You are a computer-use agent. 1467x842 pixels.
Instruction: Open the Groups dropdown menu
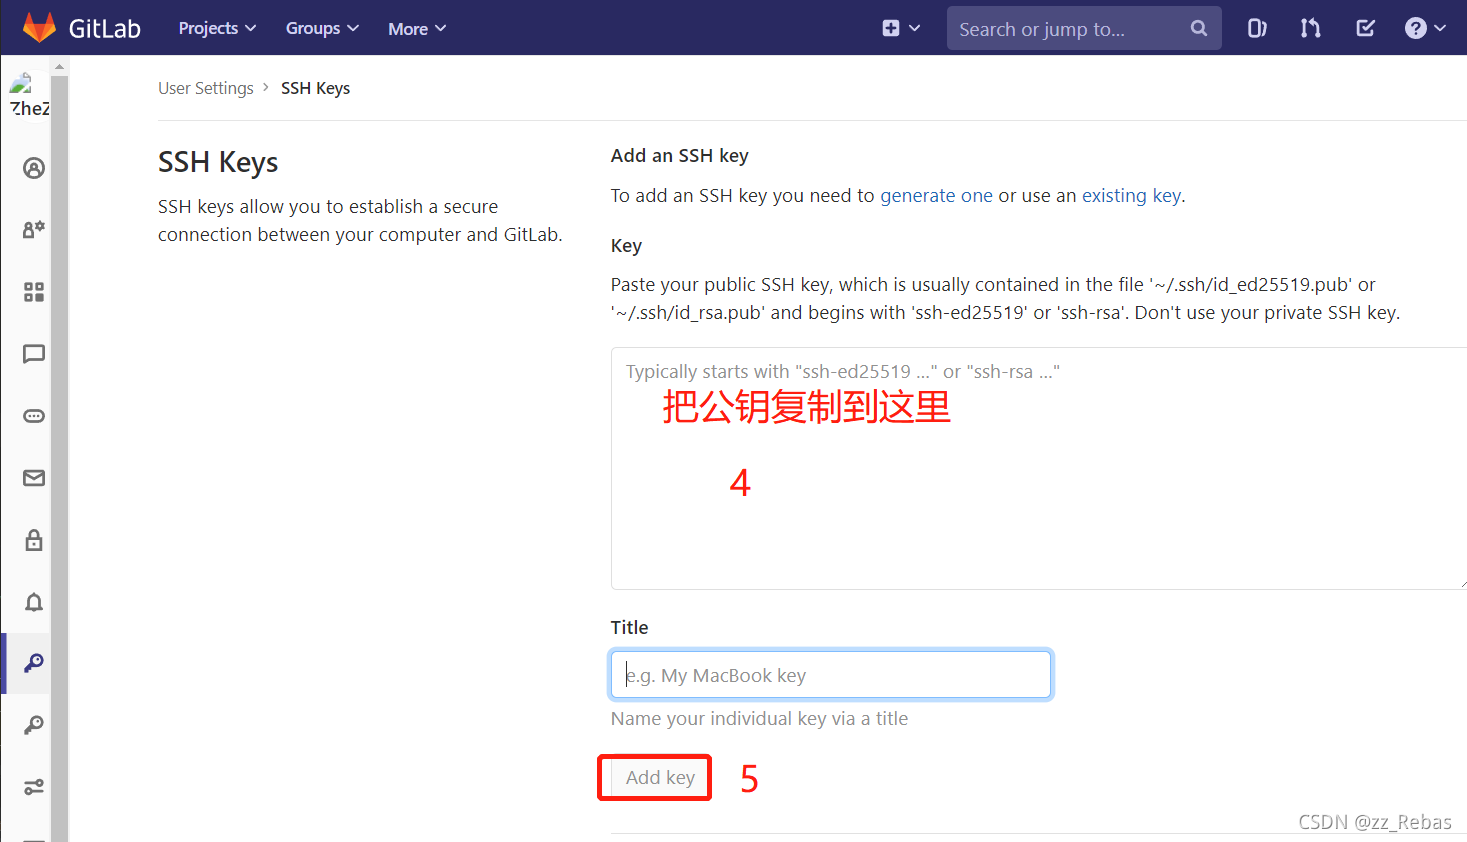click(x=322, y=28)
